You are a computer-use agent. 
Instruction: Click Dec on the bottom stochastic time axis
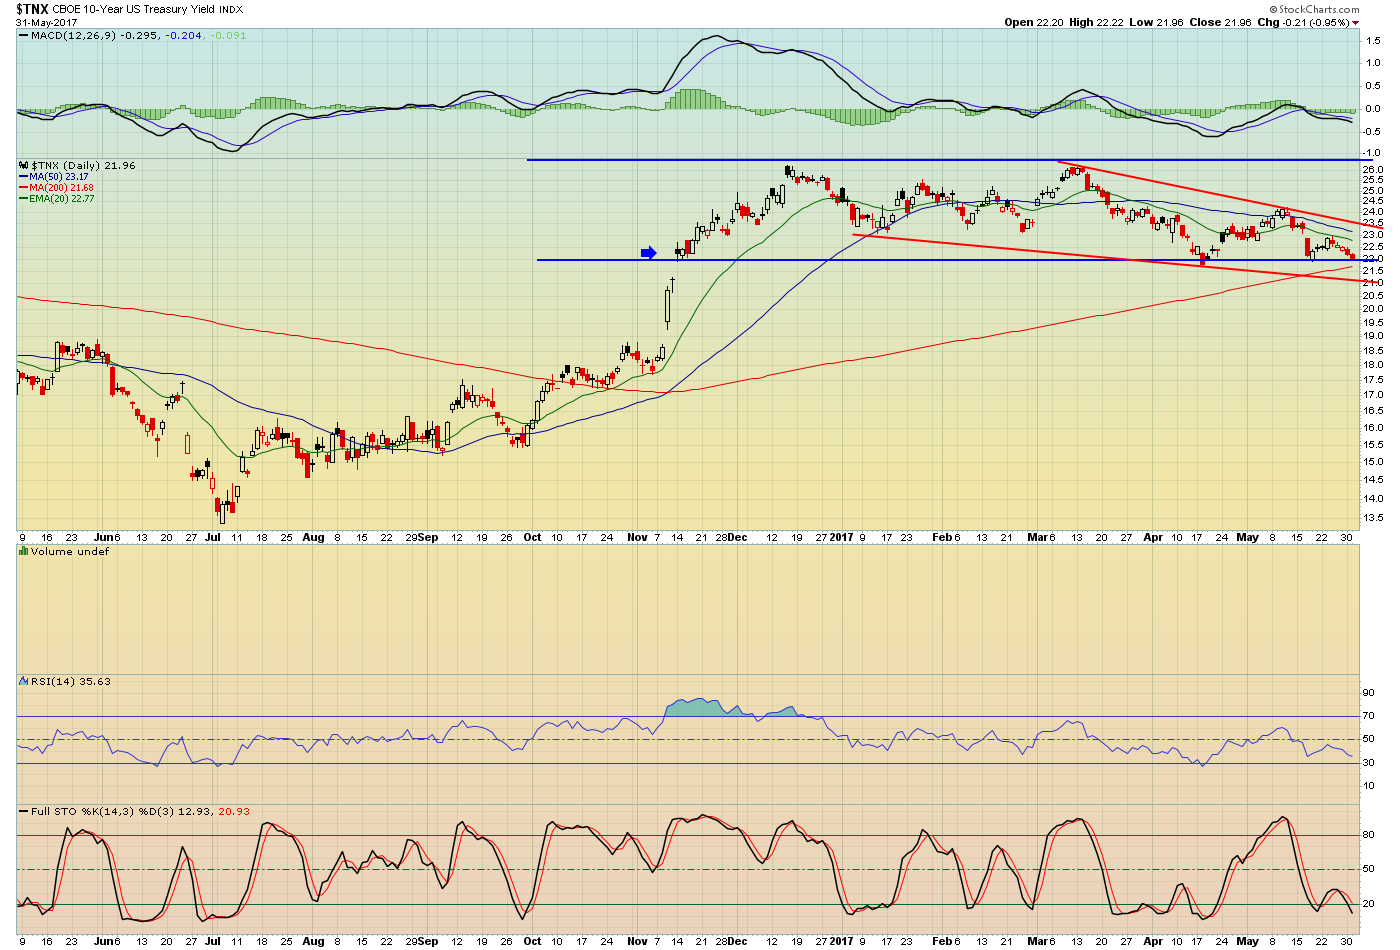click(737, 941)
